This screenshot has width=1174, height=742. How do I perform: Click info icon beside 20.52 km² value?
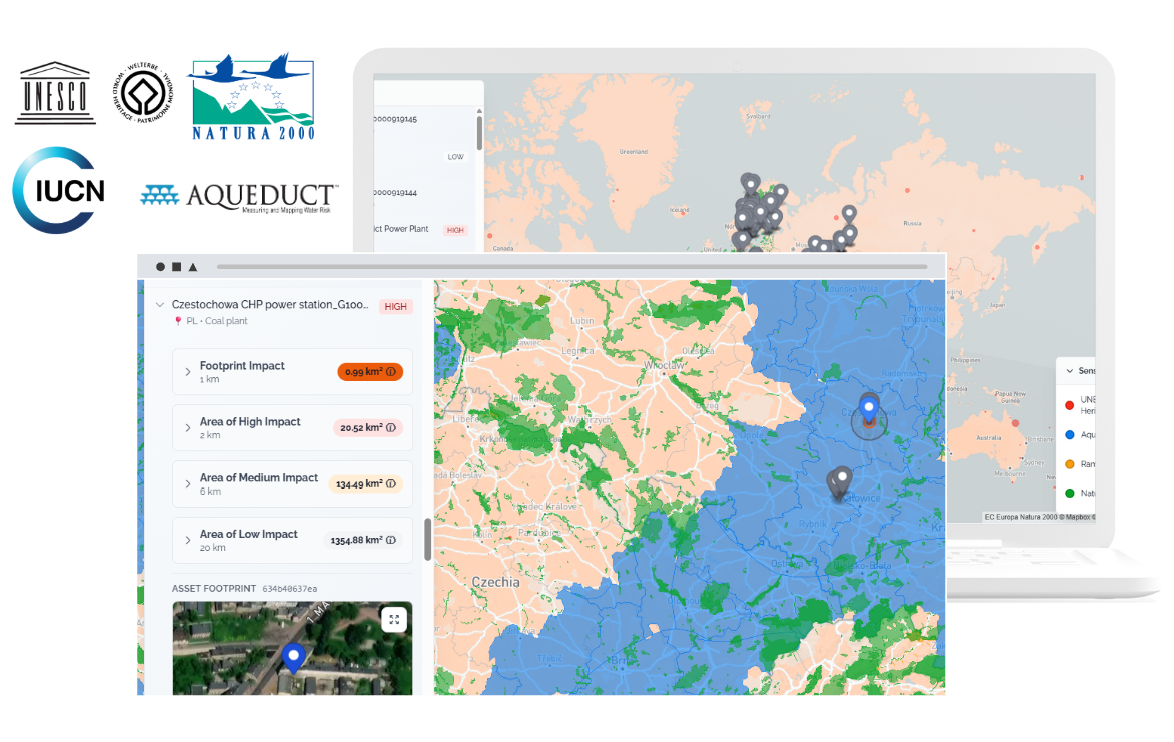391,428
